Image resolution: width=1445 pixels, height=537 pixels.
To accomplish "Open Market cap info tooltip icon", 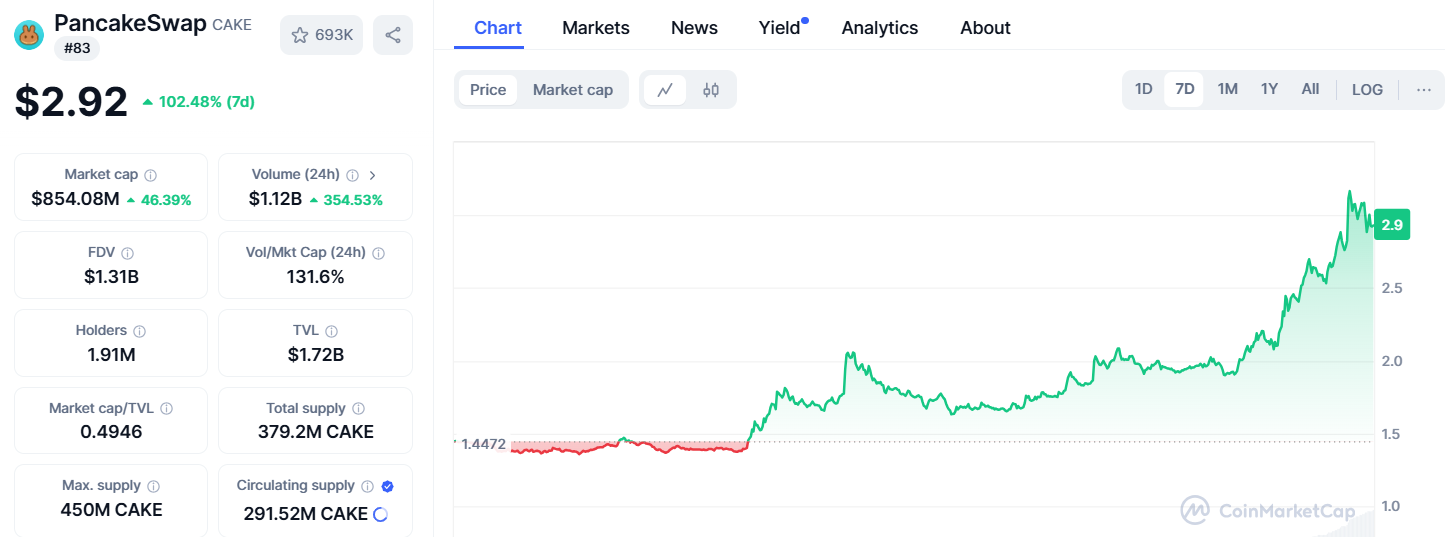I will [x=150, y=175].
